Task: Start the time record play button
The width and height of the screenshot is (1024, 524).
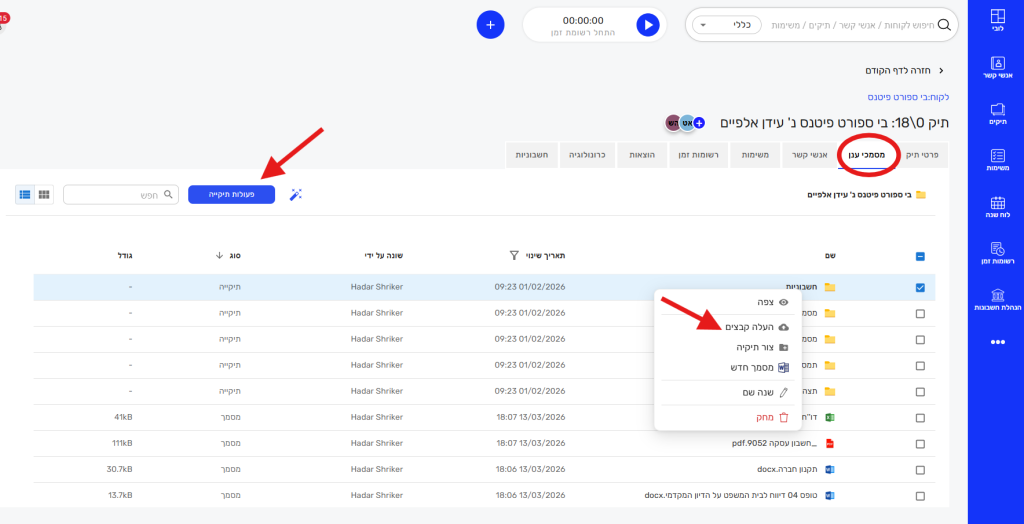Action: pos(648,25)
